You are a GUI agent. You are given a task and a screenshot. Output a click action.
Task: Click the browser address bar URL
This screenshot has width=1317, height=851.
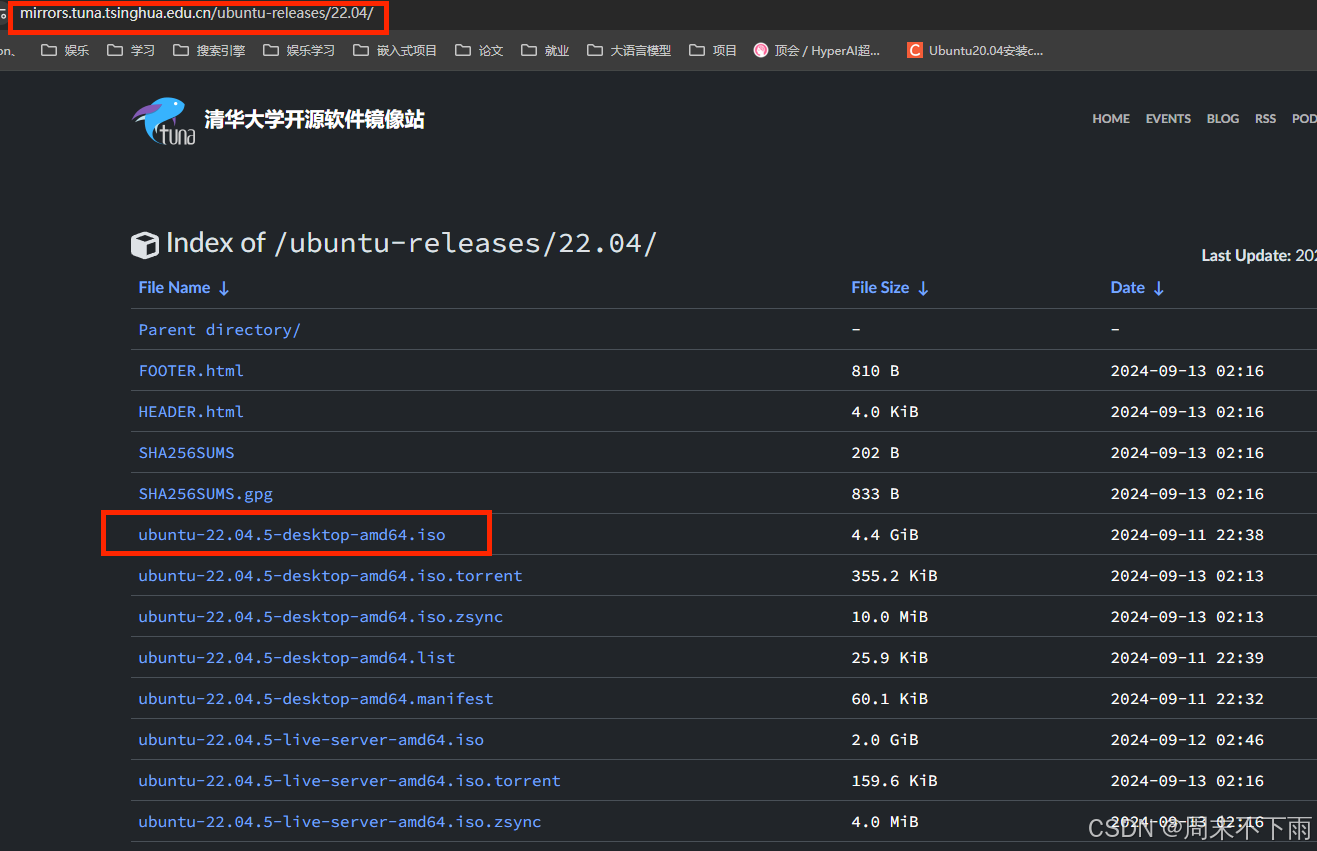(x=196, y=13)
